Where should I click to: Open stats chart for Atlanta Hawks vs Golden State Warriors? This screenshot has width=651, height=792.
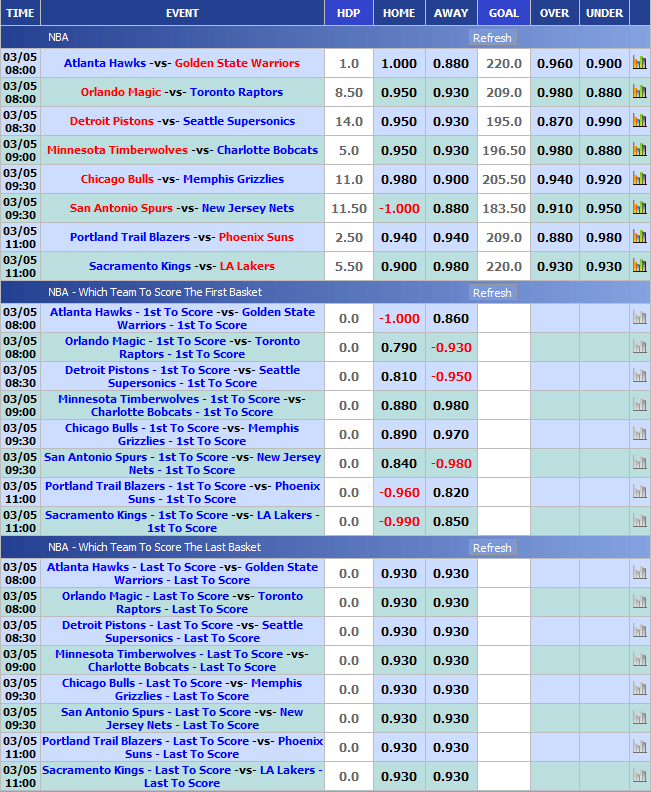(x=639, y=63)
